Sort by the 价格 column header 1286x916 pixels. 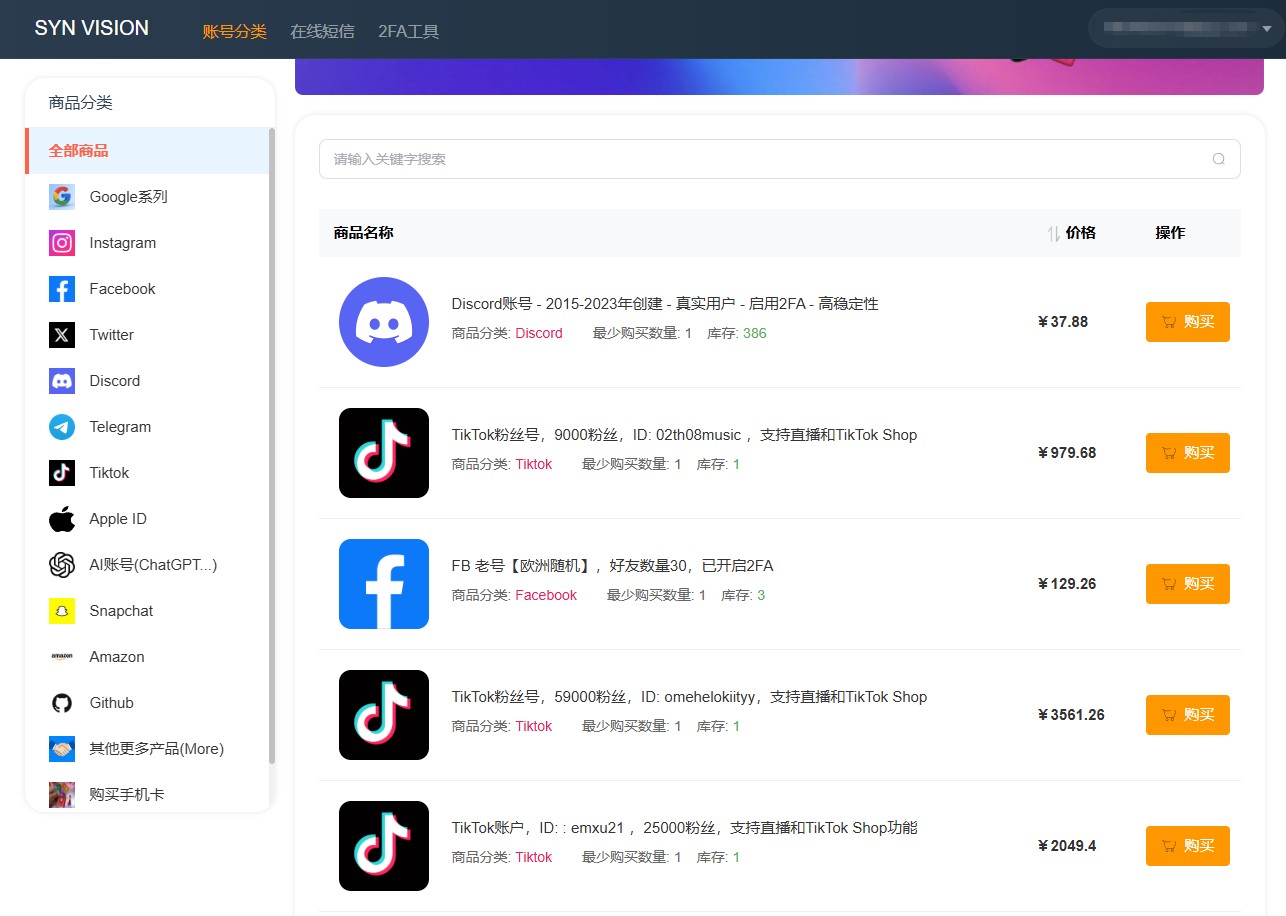[x=1081, y=233]
